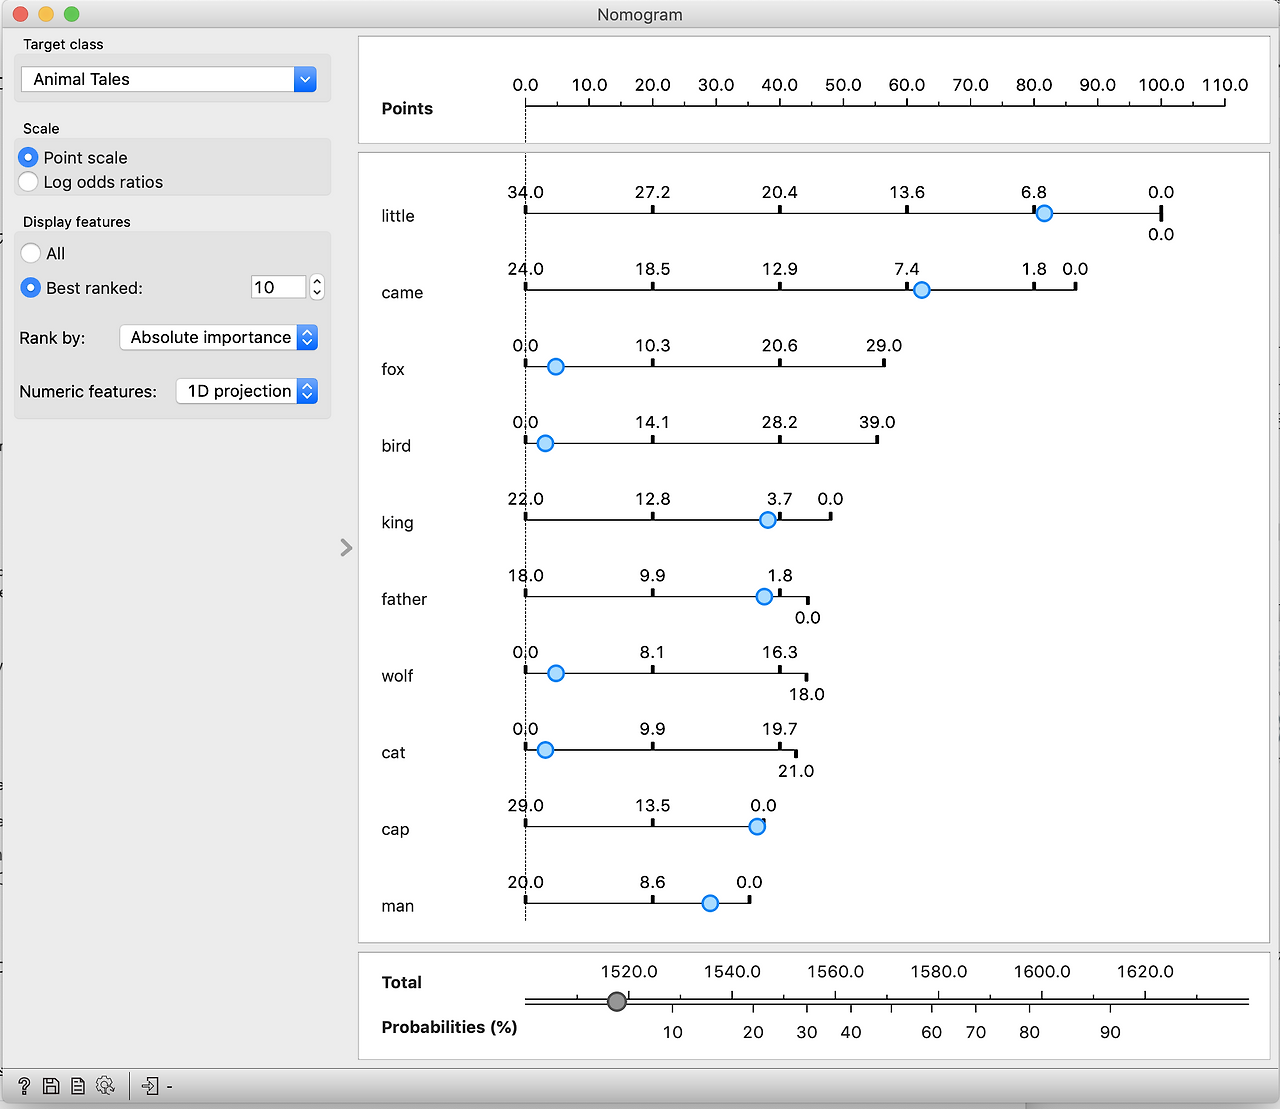
Task: Open the 1D projection dropdown
Action: (x=247, y=391)
